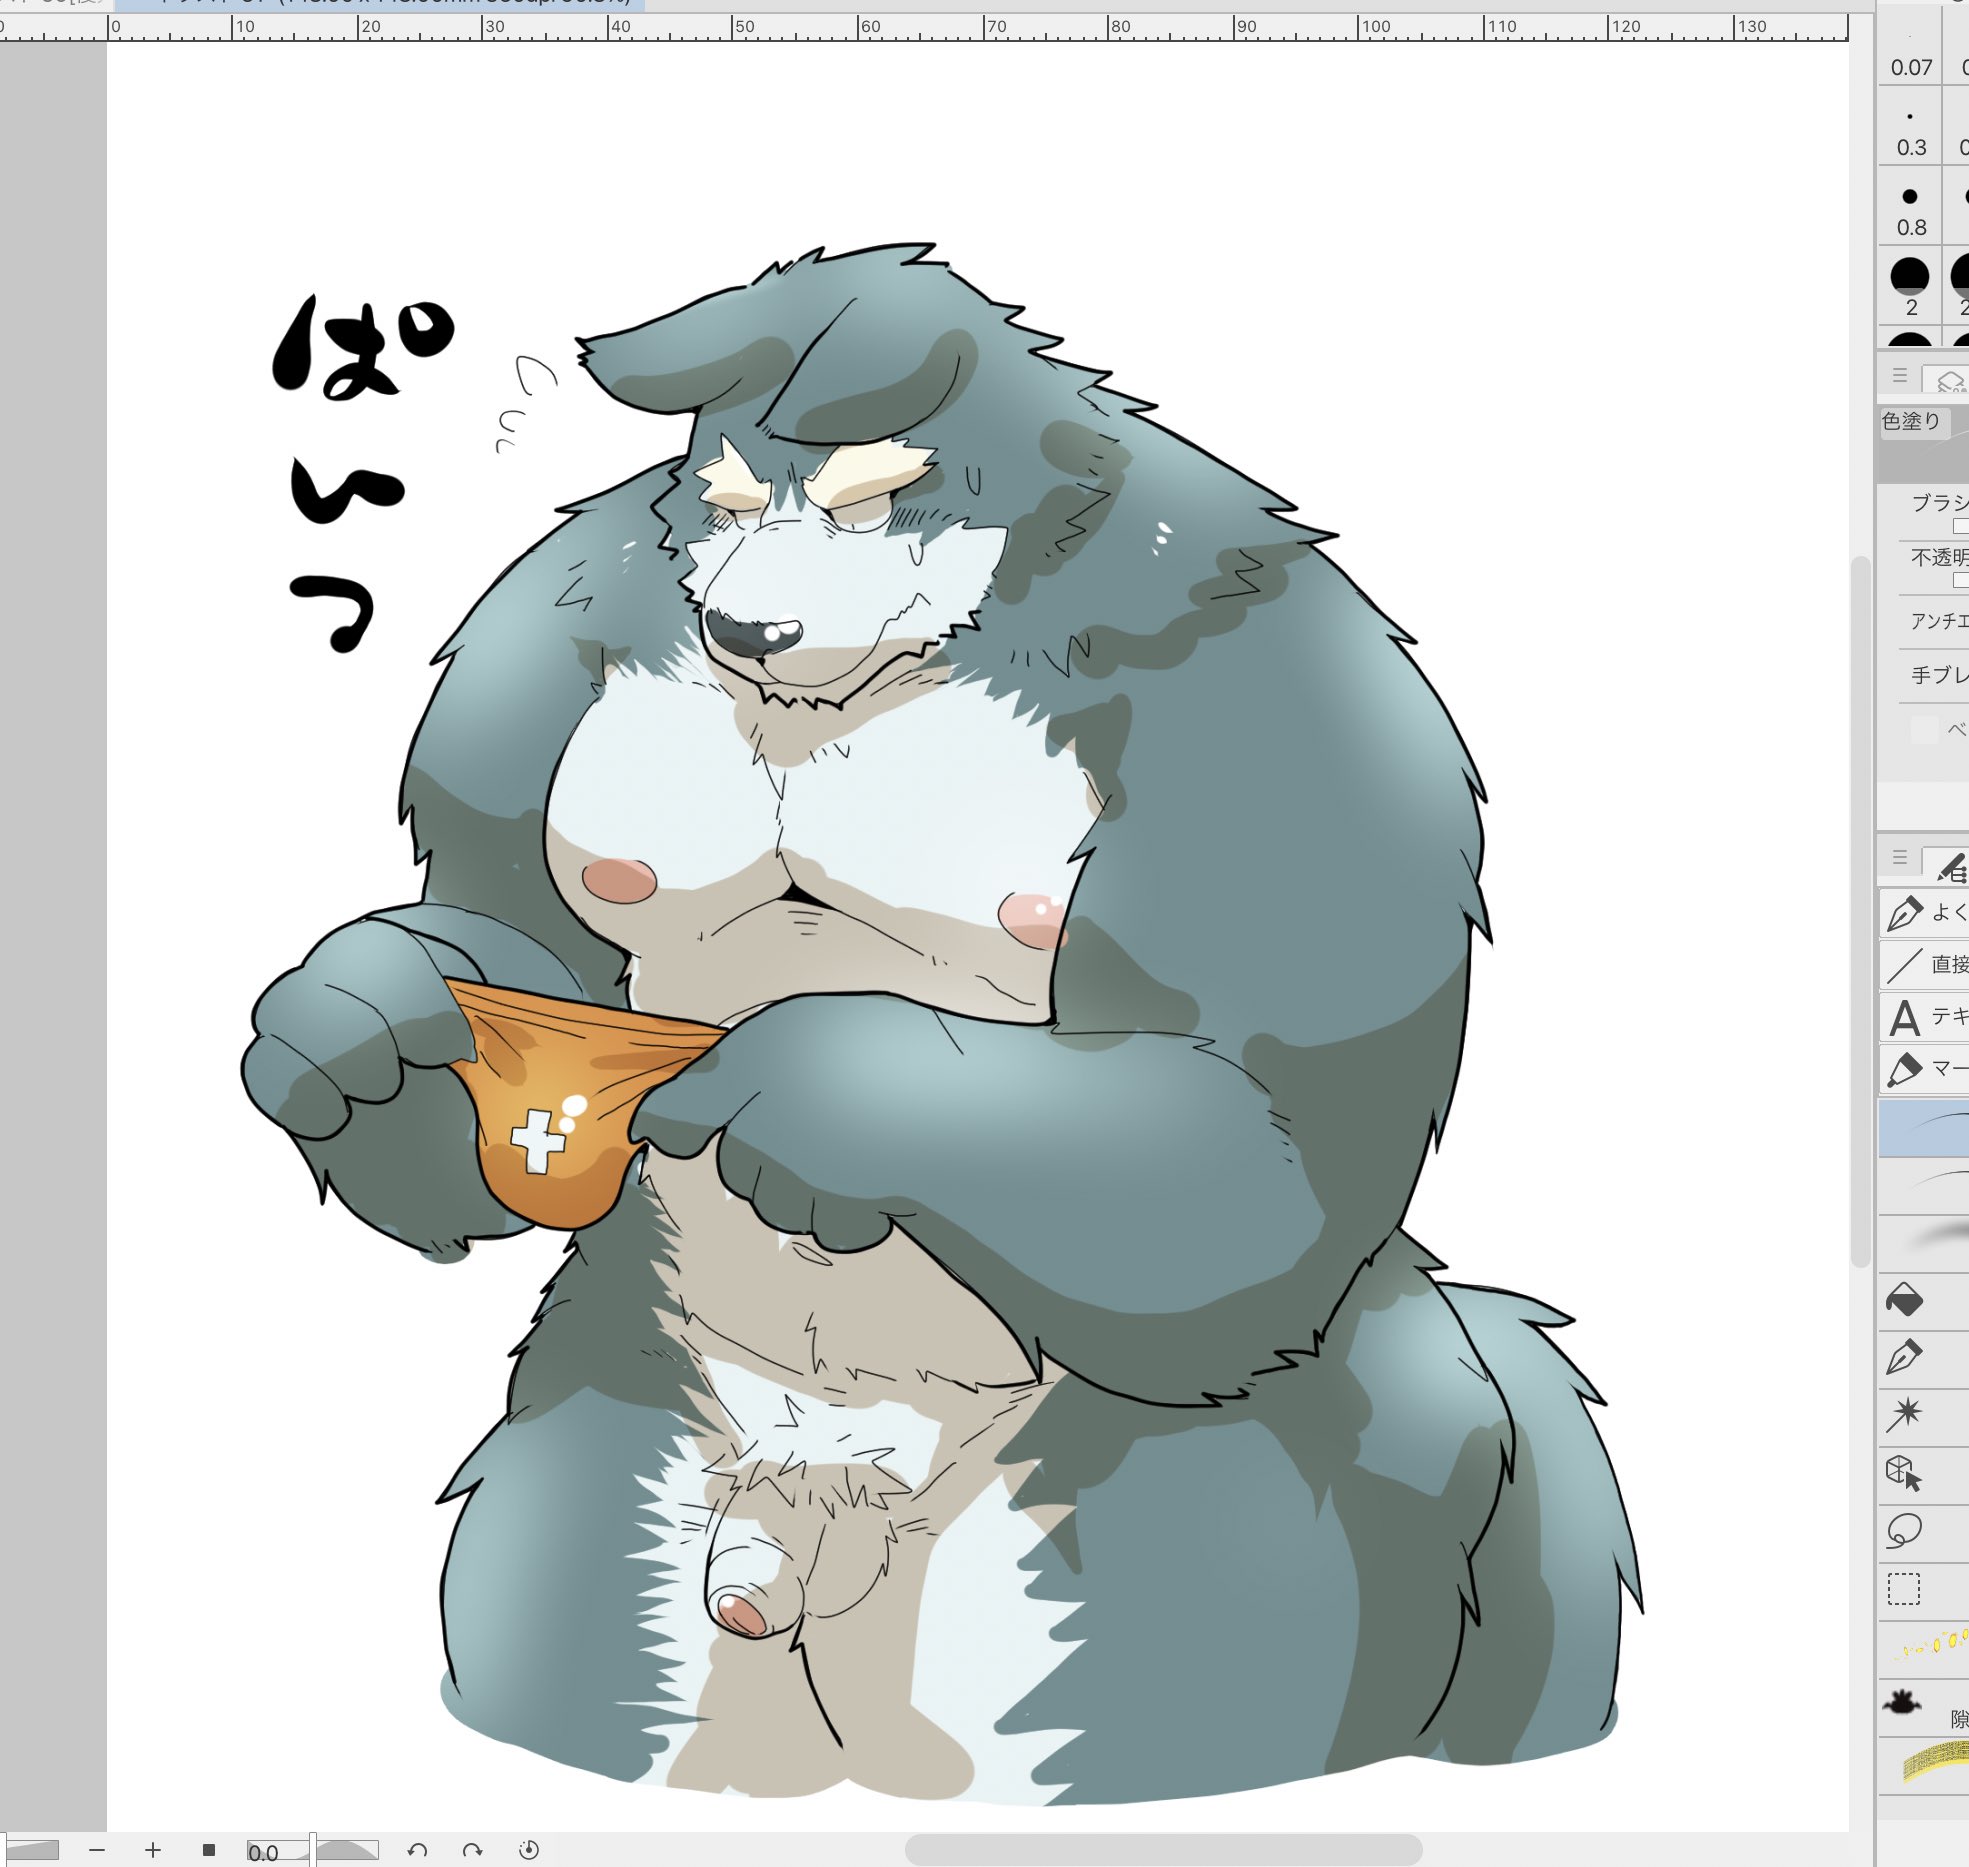Click the zoom in plus button

pos(153,1850)
